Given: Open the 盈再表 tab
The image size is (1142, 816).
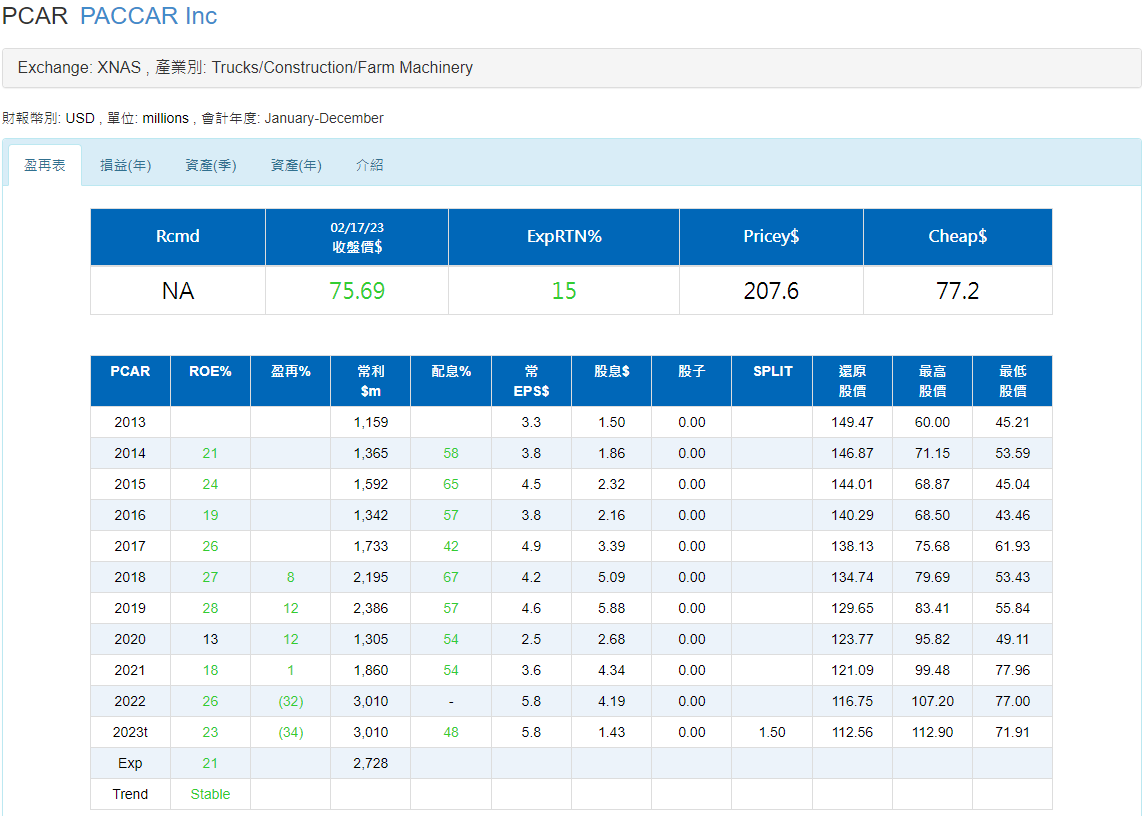Looking at the screenshot, I should point(45,165).
